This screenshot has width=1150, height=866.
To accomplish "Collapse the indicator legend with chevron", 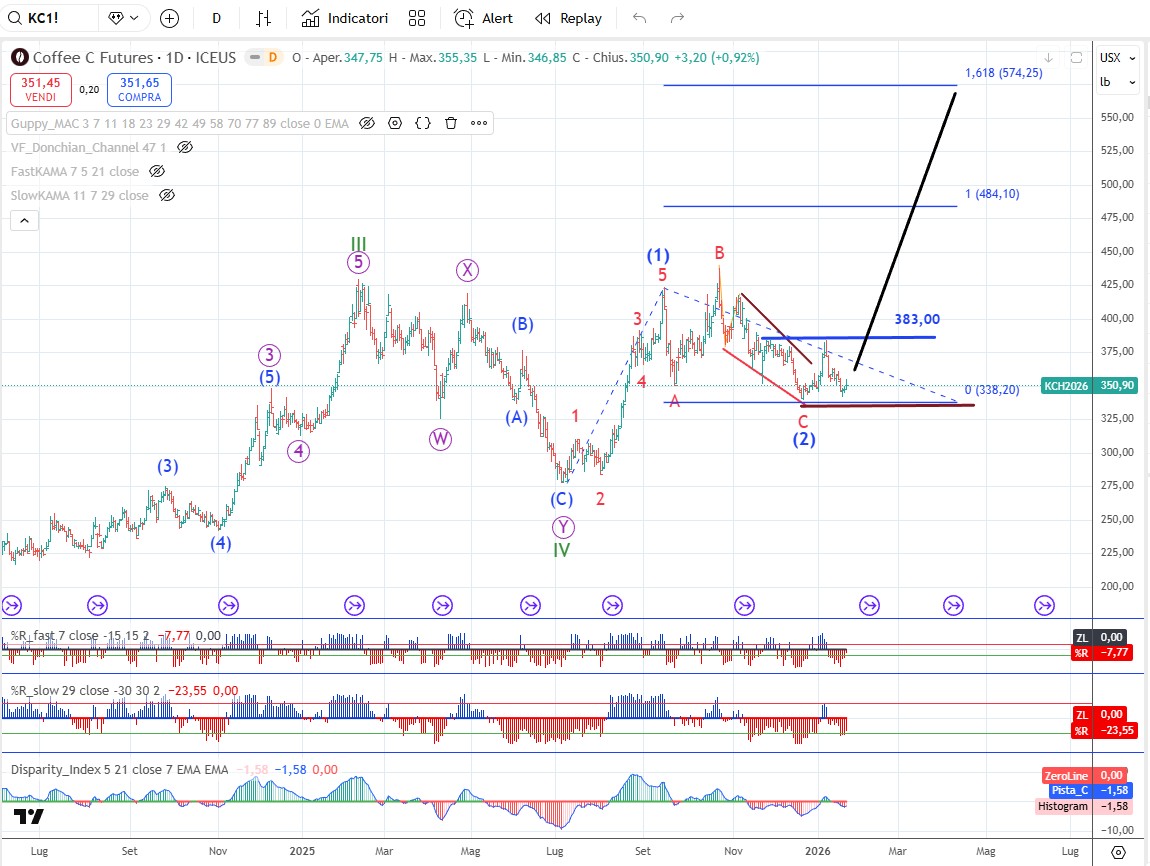I will coord(25,220).
